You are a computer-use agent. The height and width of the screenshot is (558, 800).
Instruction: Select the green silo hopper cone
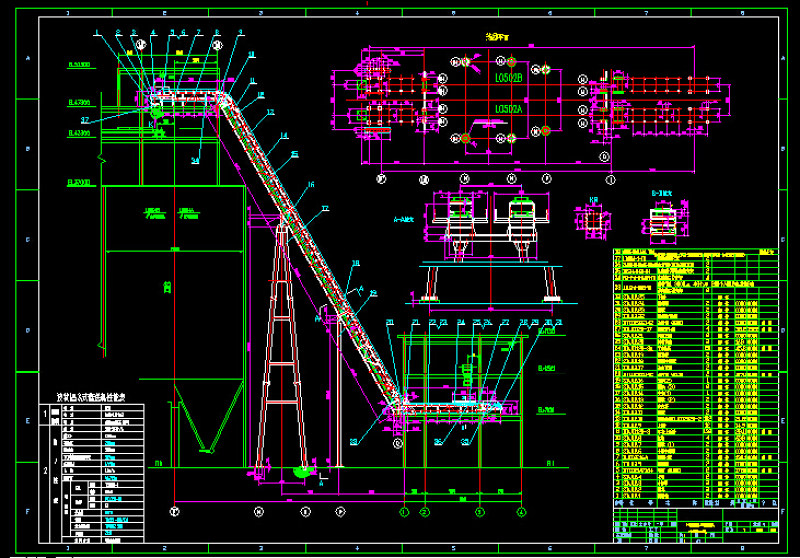(208, 418)
